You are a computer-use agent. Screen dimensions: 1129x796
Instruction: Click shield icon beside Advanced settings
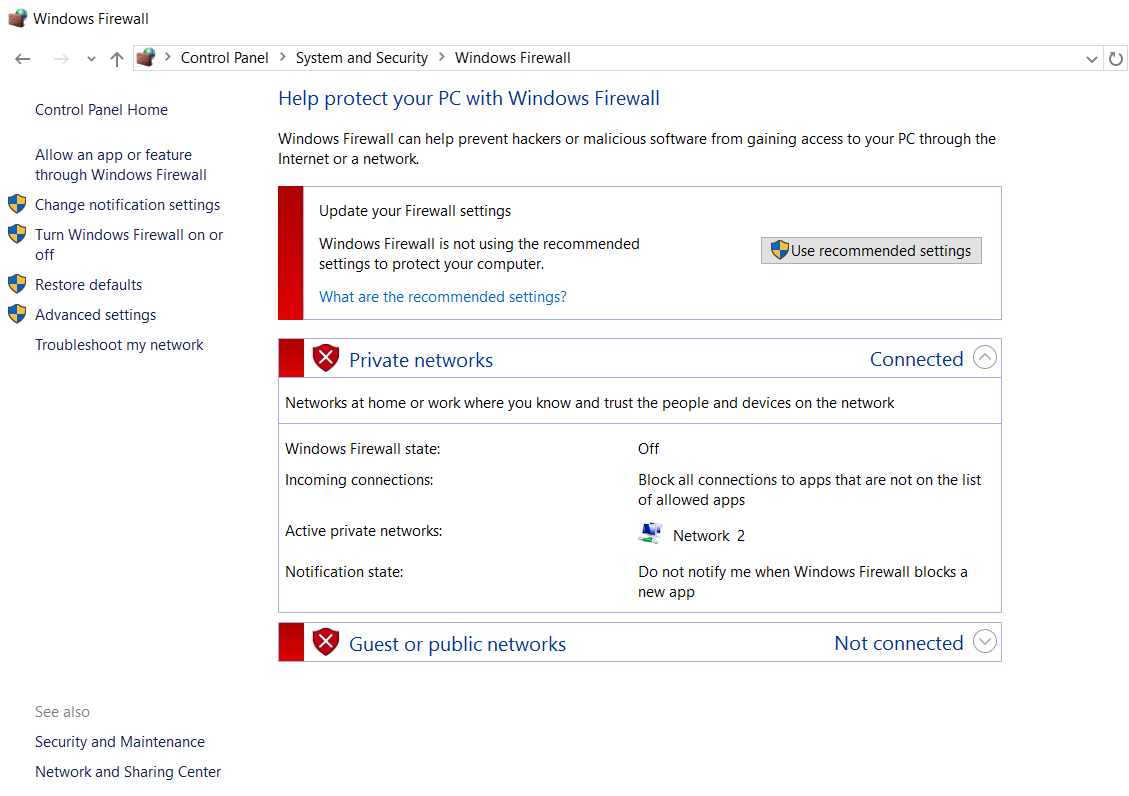[x=17, y=315]
